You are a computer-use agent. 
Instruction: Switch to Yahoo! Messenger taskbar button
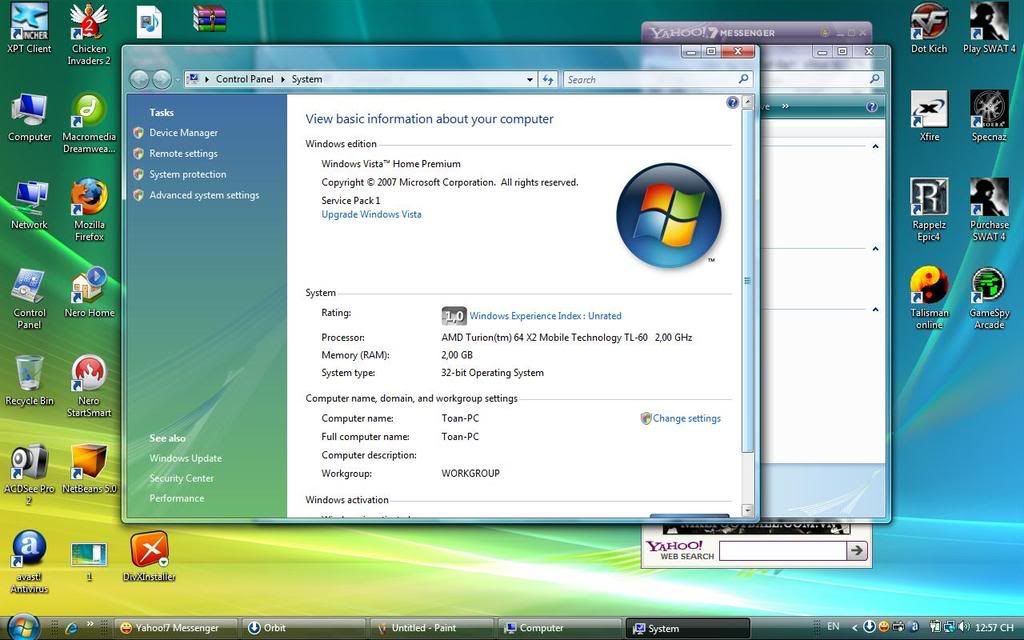click(x=177, y=628)
